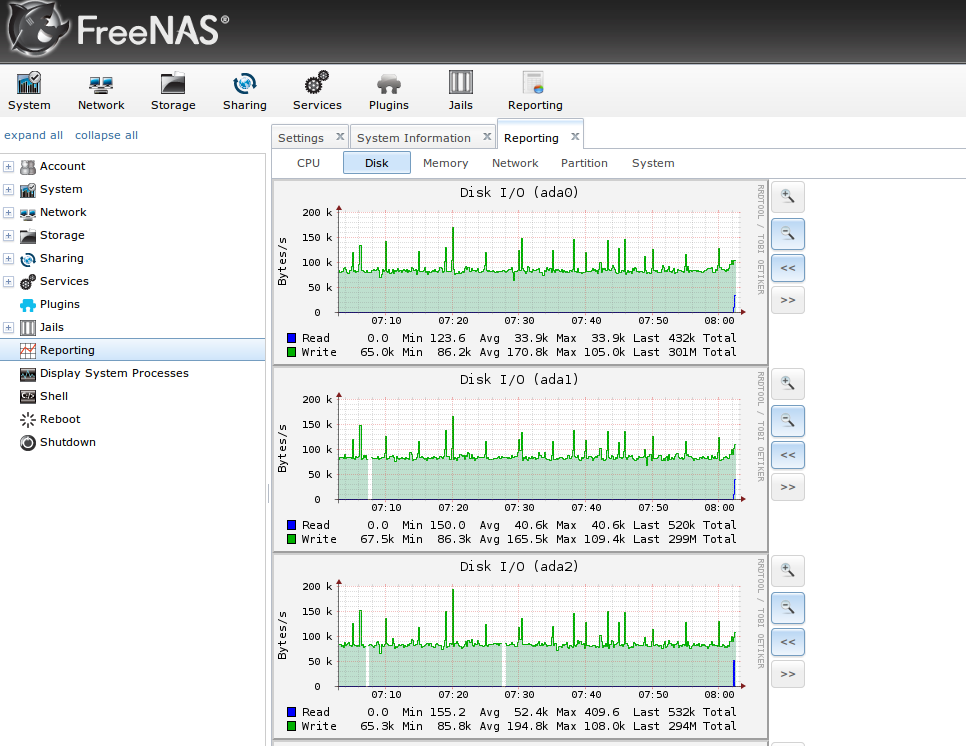Click the expand all link

[33, 135]
